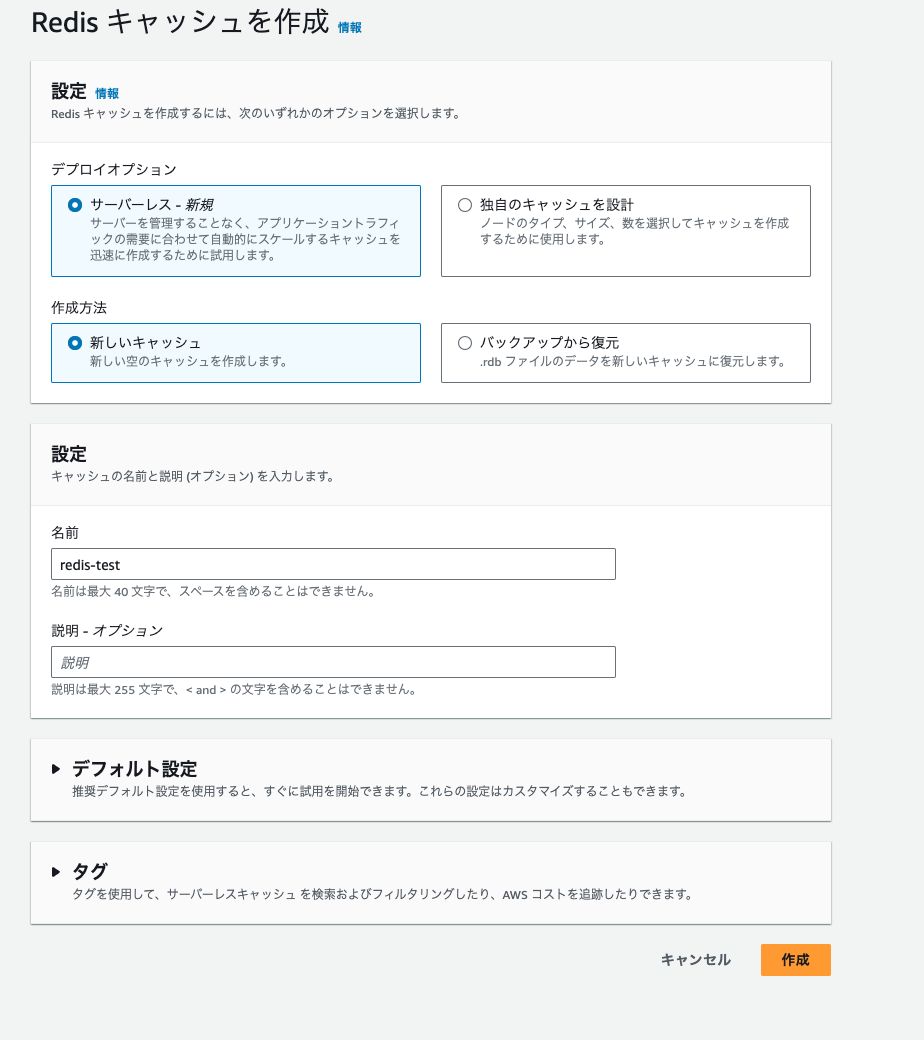Image resolution: width=924 pixels, height=1040 pixels.
Task: Click the デフォルト設定 section heading text
Action: click(134, 769)
